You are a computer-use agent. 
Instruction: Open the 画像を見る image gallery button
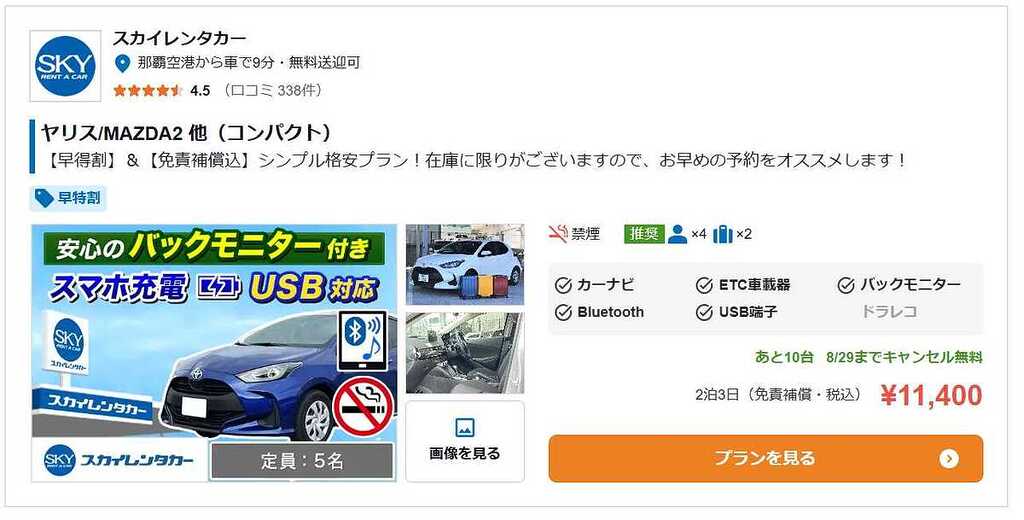tap(464, 442)
